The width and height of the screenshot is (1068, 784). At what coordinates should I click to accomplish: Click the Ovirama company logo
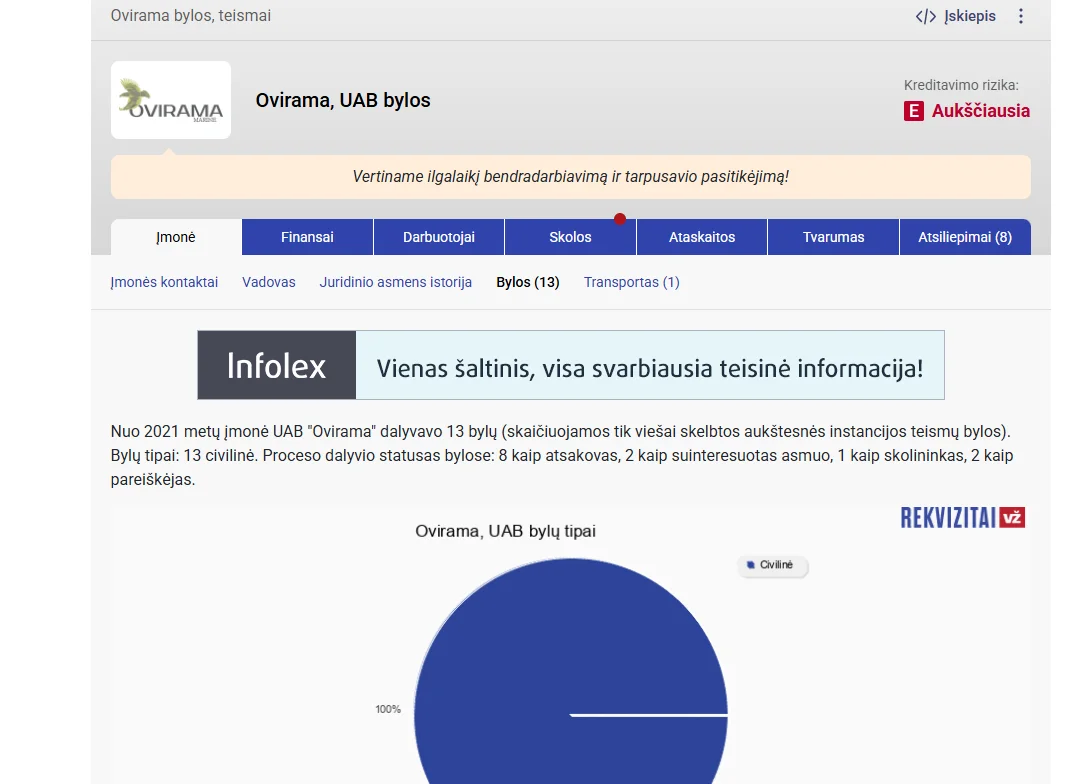point(171,100)
